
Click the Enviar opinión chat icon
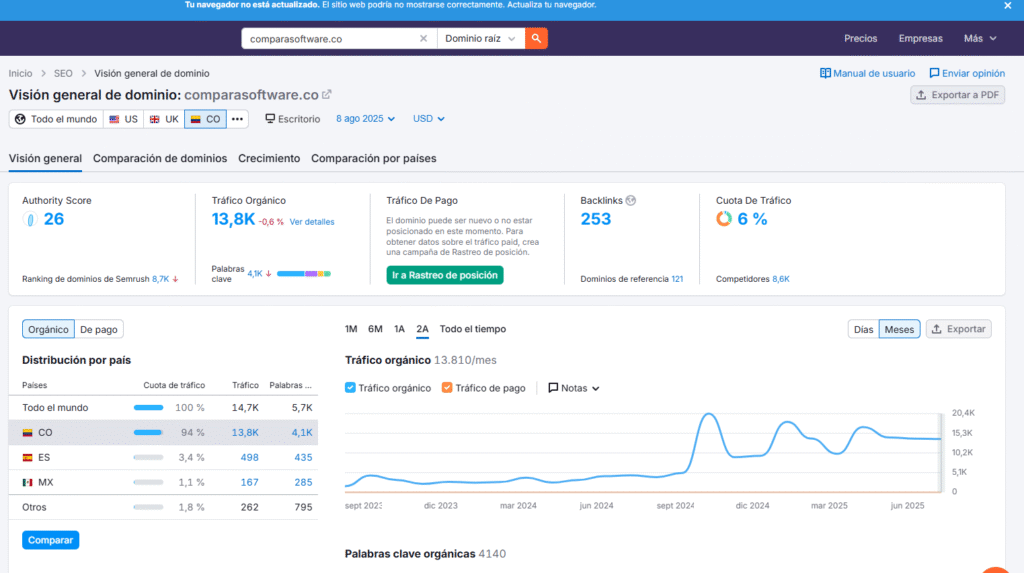[935, 73]
